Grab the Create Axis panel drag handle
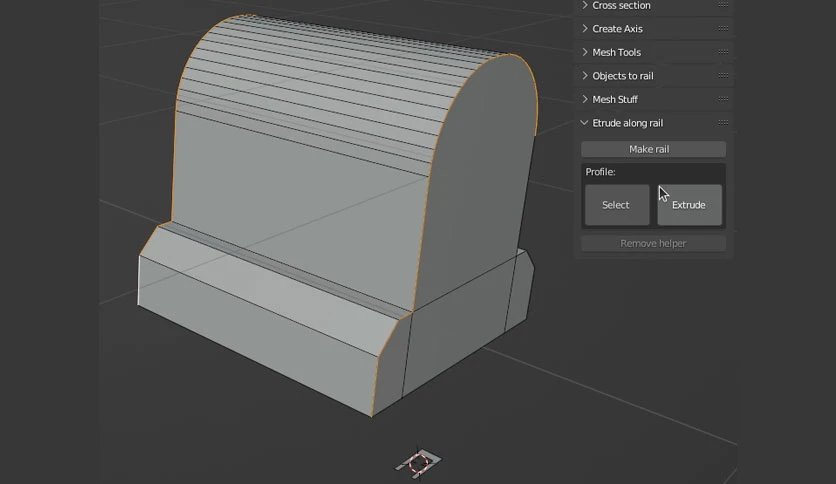 click(723, 28)
